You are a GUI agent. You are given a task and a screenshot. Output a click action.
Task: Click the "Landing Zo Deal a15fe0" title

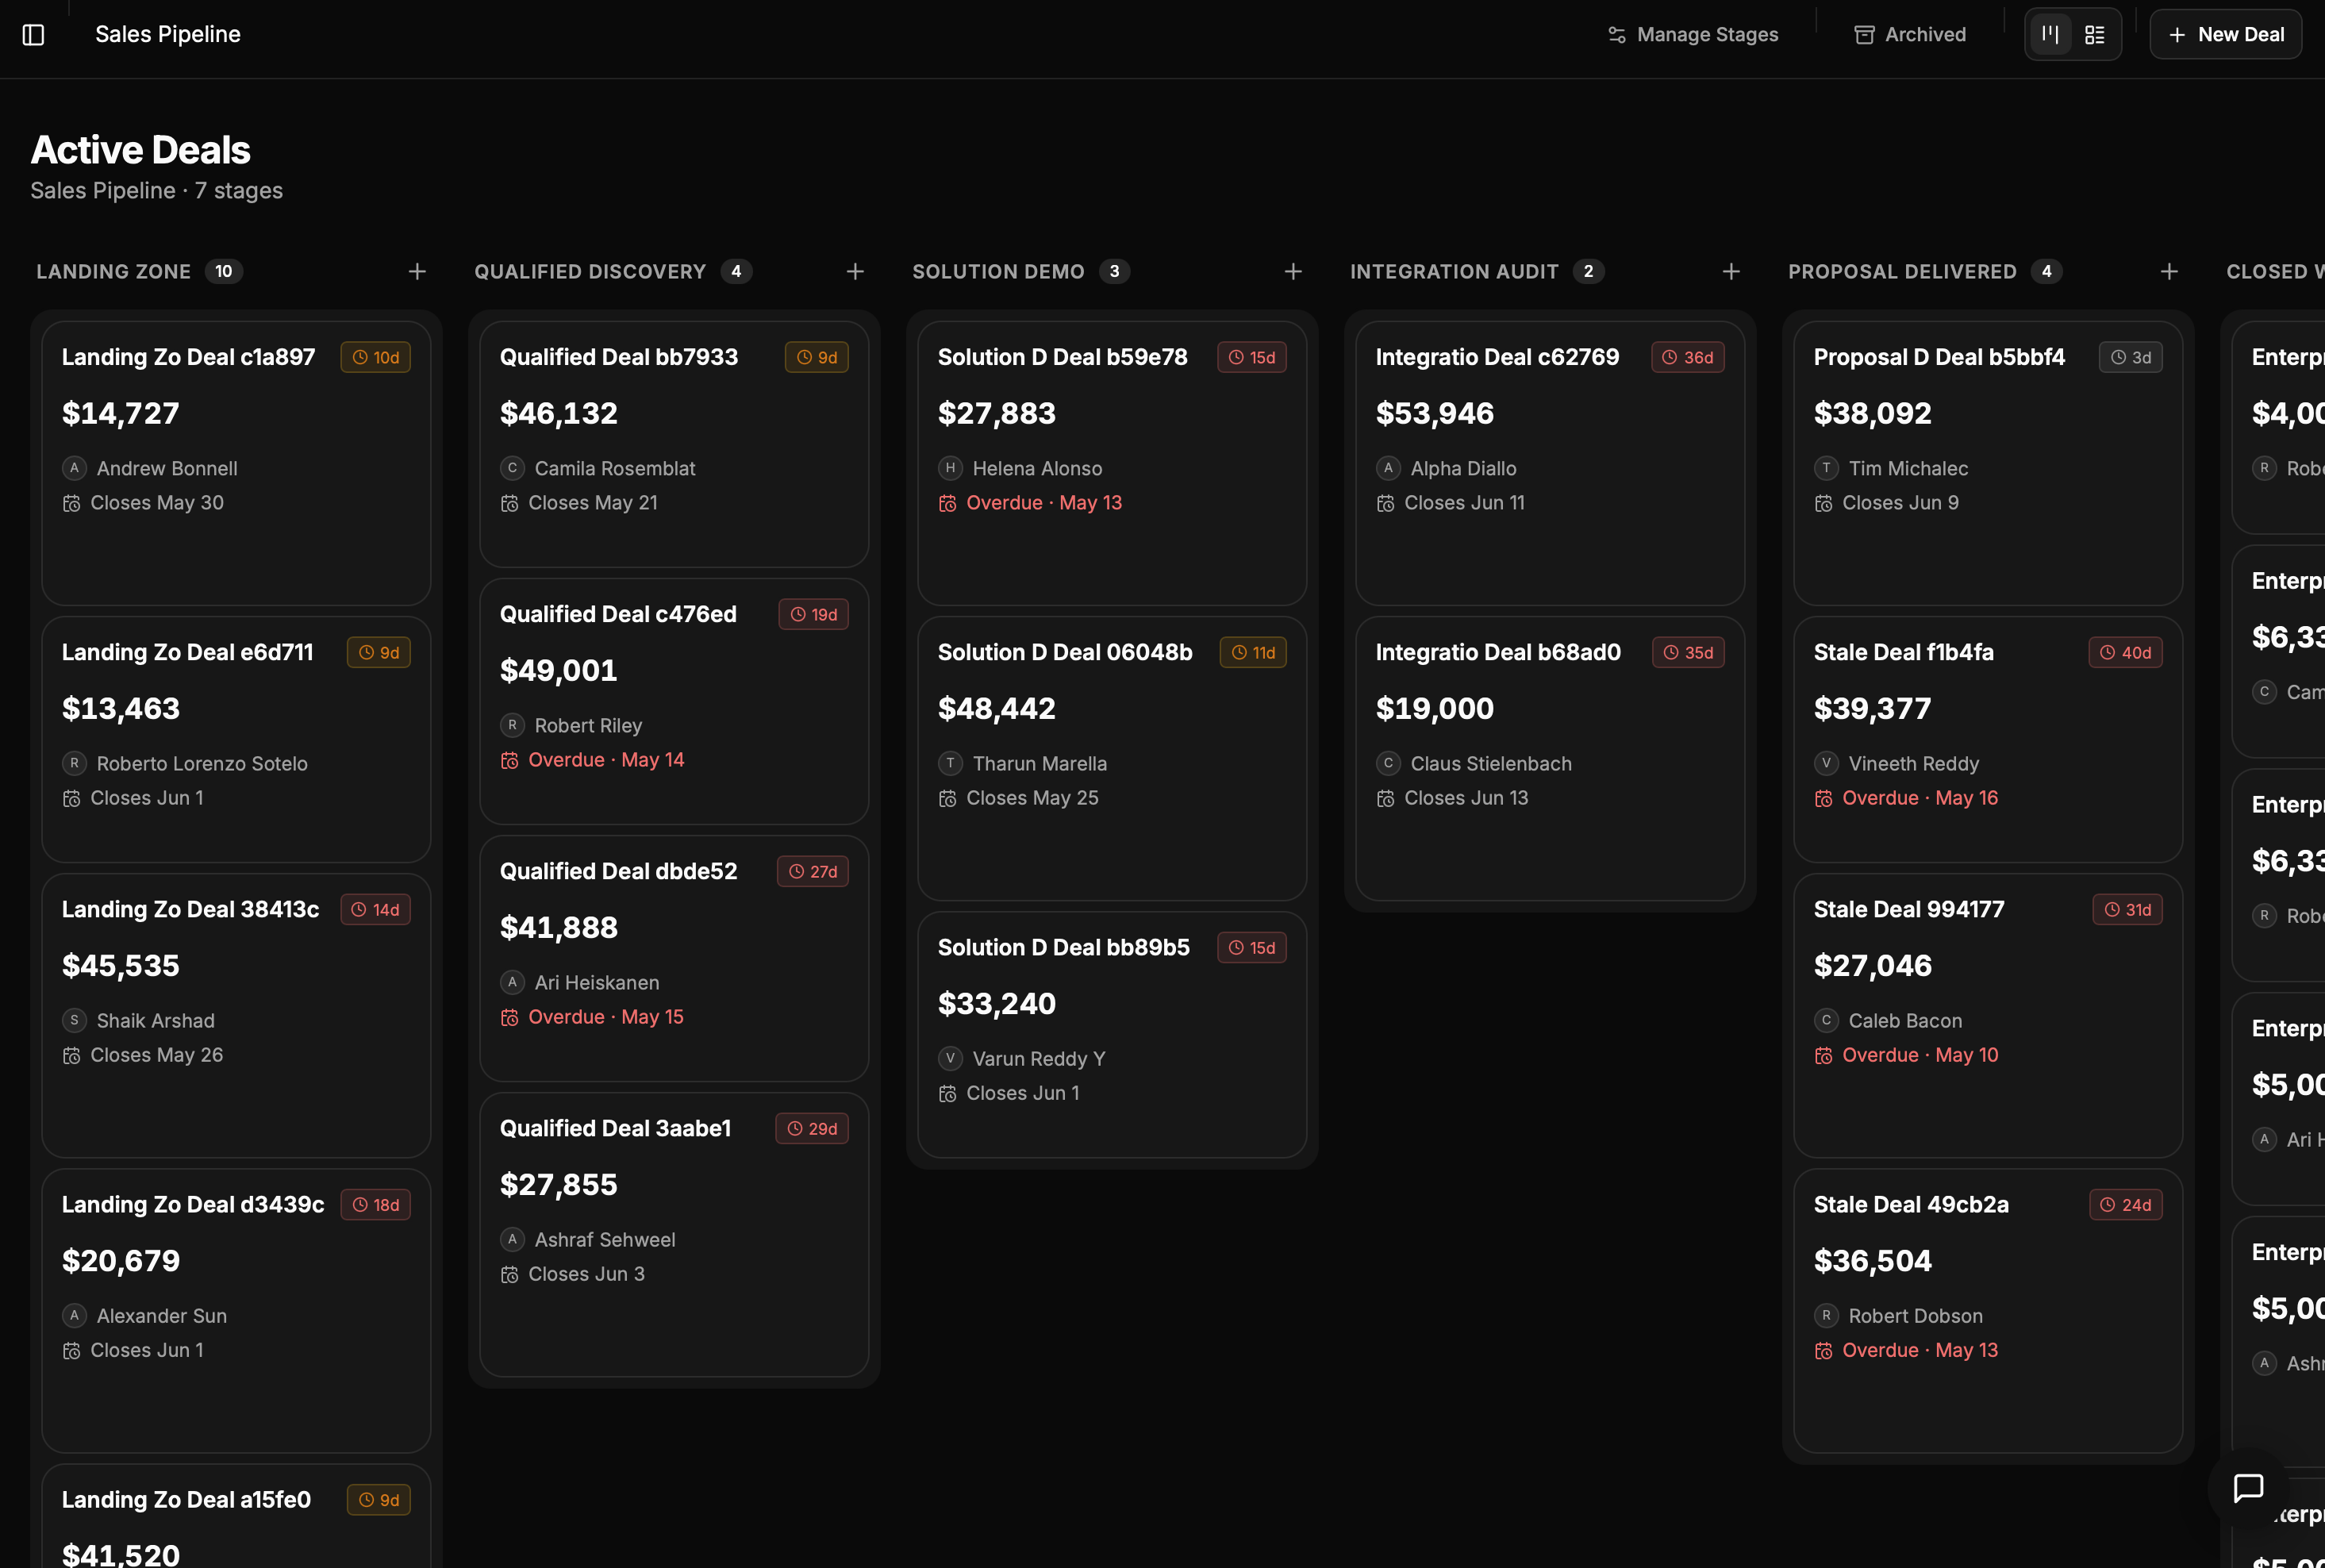186,1500
